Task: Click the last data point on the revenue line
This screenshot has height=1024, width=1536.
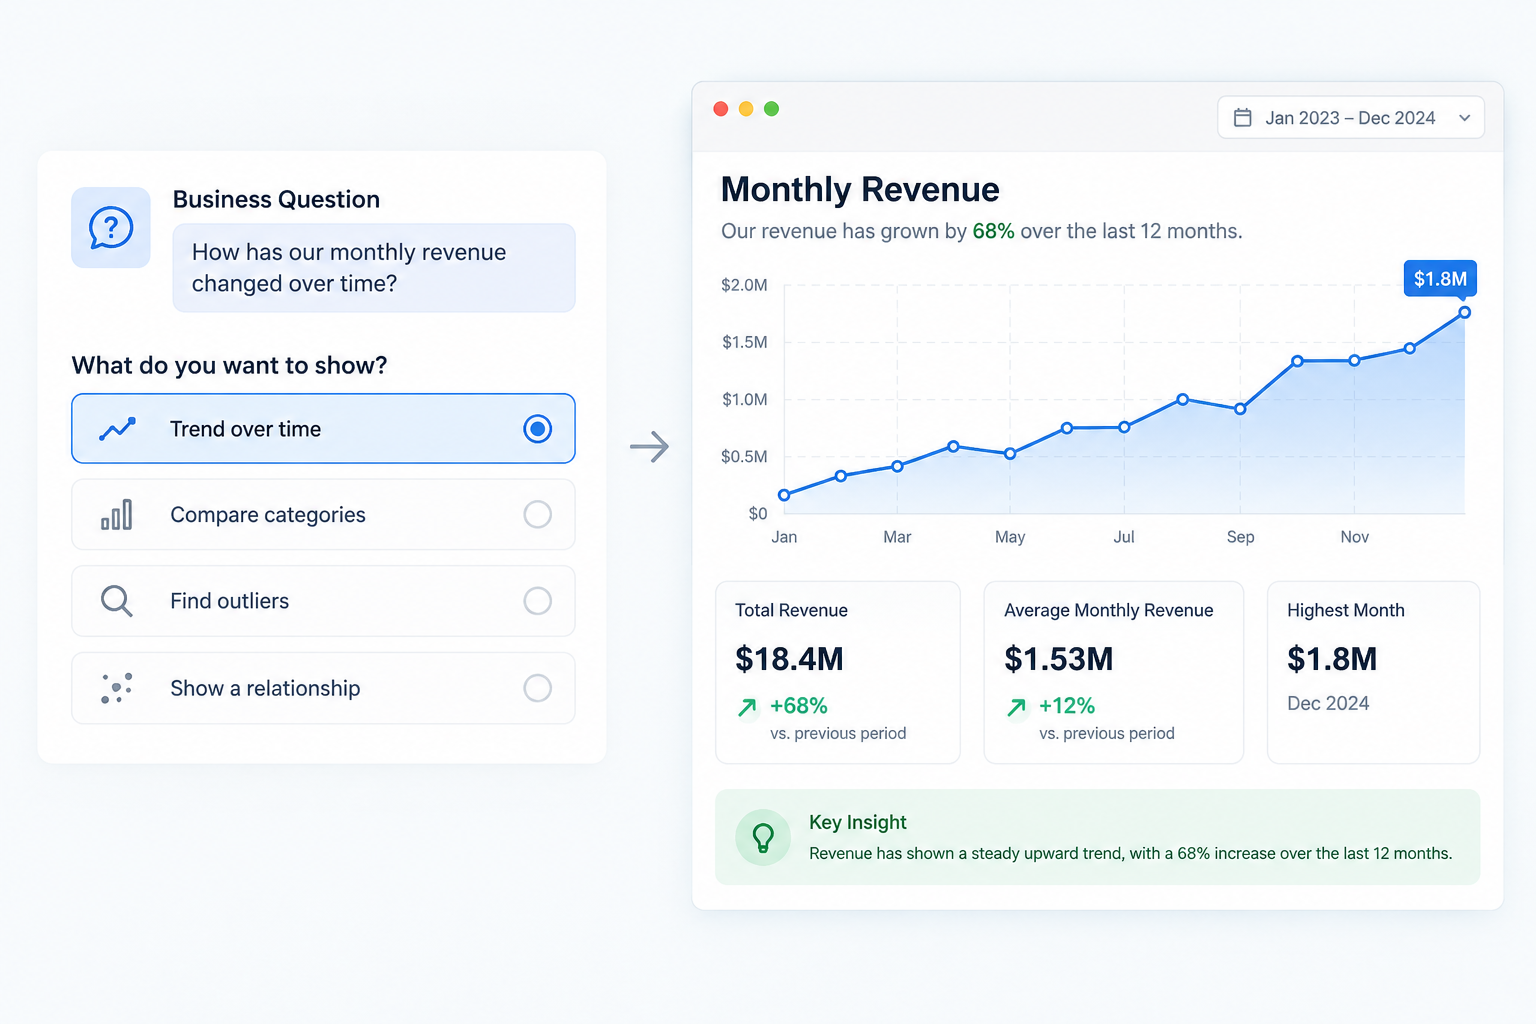Action: 1464,313
